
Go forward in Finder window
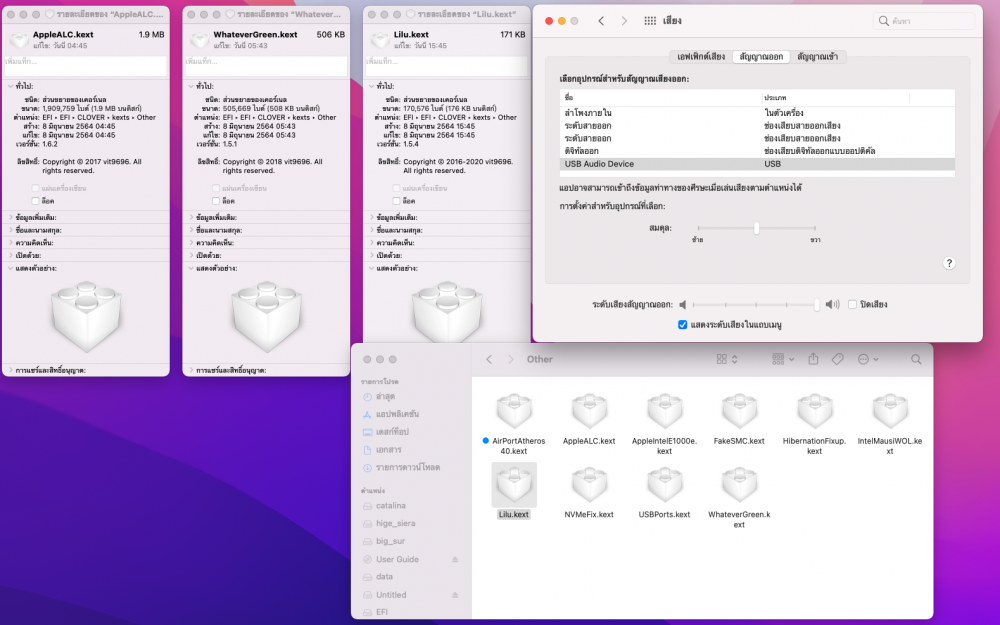coord(510,360)
